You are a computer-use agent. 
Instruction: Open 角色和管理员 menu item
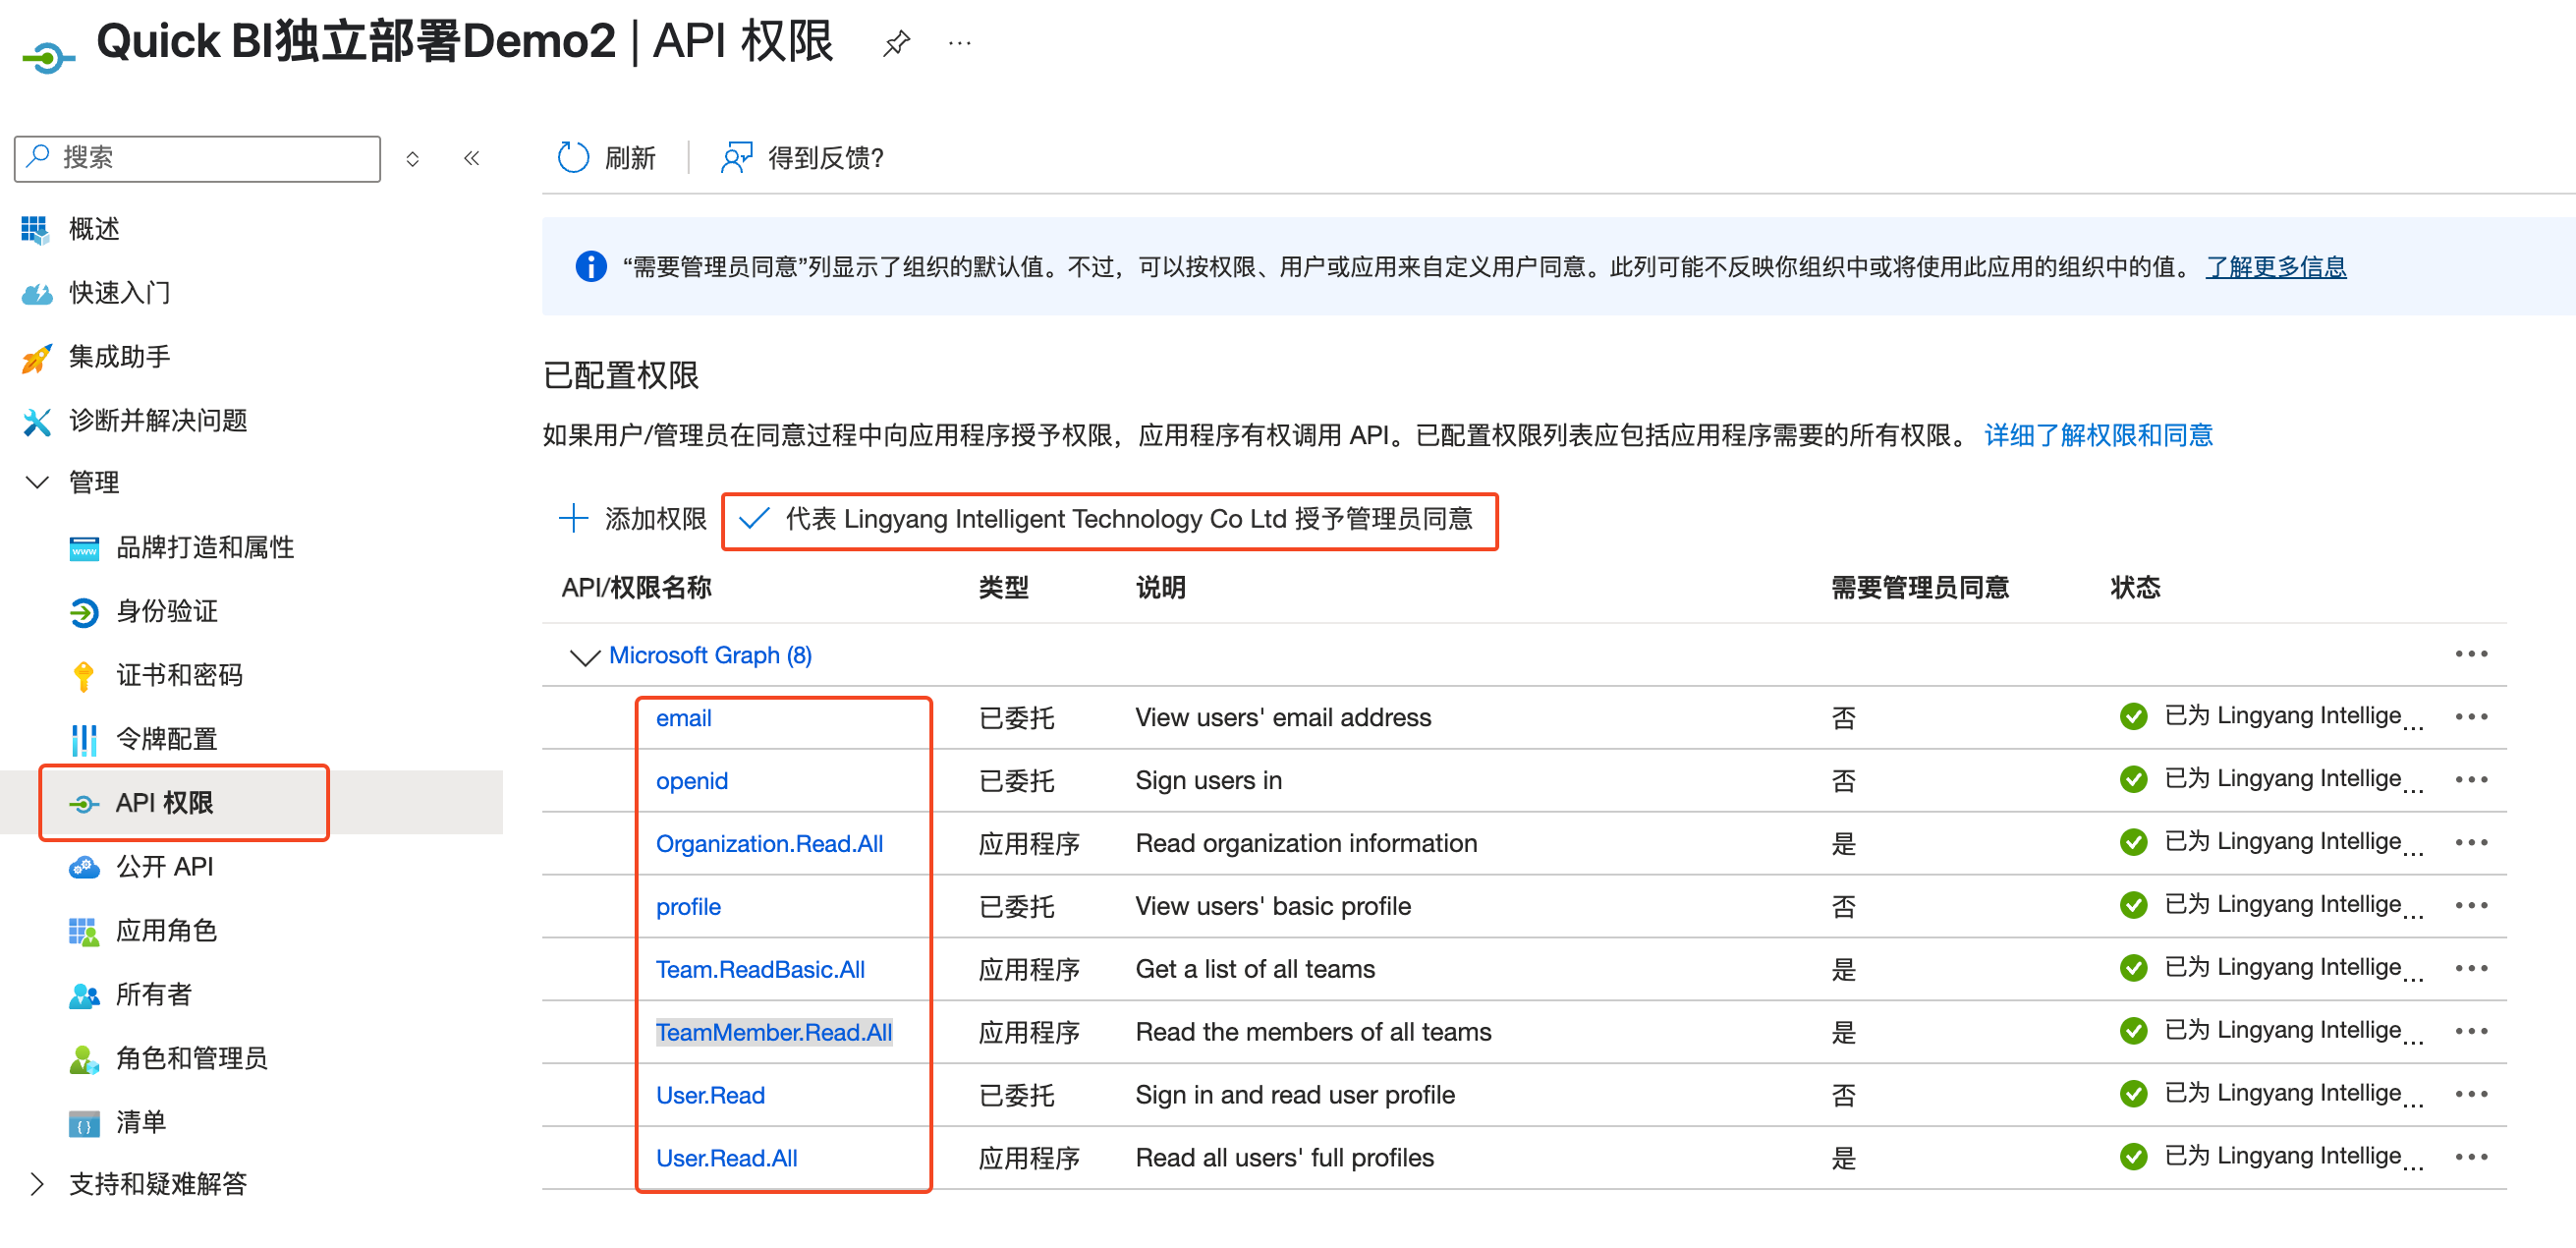pyautogui.click(x=192, y=1058)
